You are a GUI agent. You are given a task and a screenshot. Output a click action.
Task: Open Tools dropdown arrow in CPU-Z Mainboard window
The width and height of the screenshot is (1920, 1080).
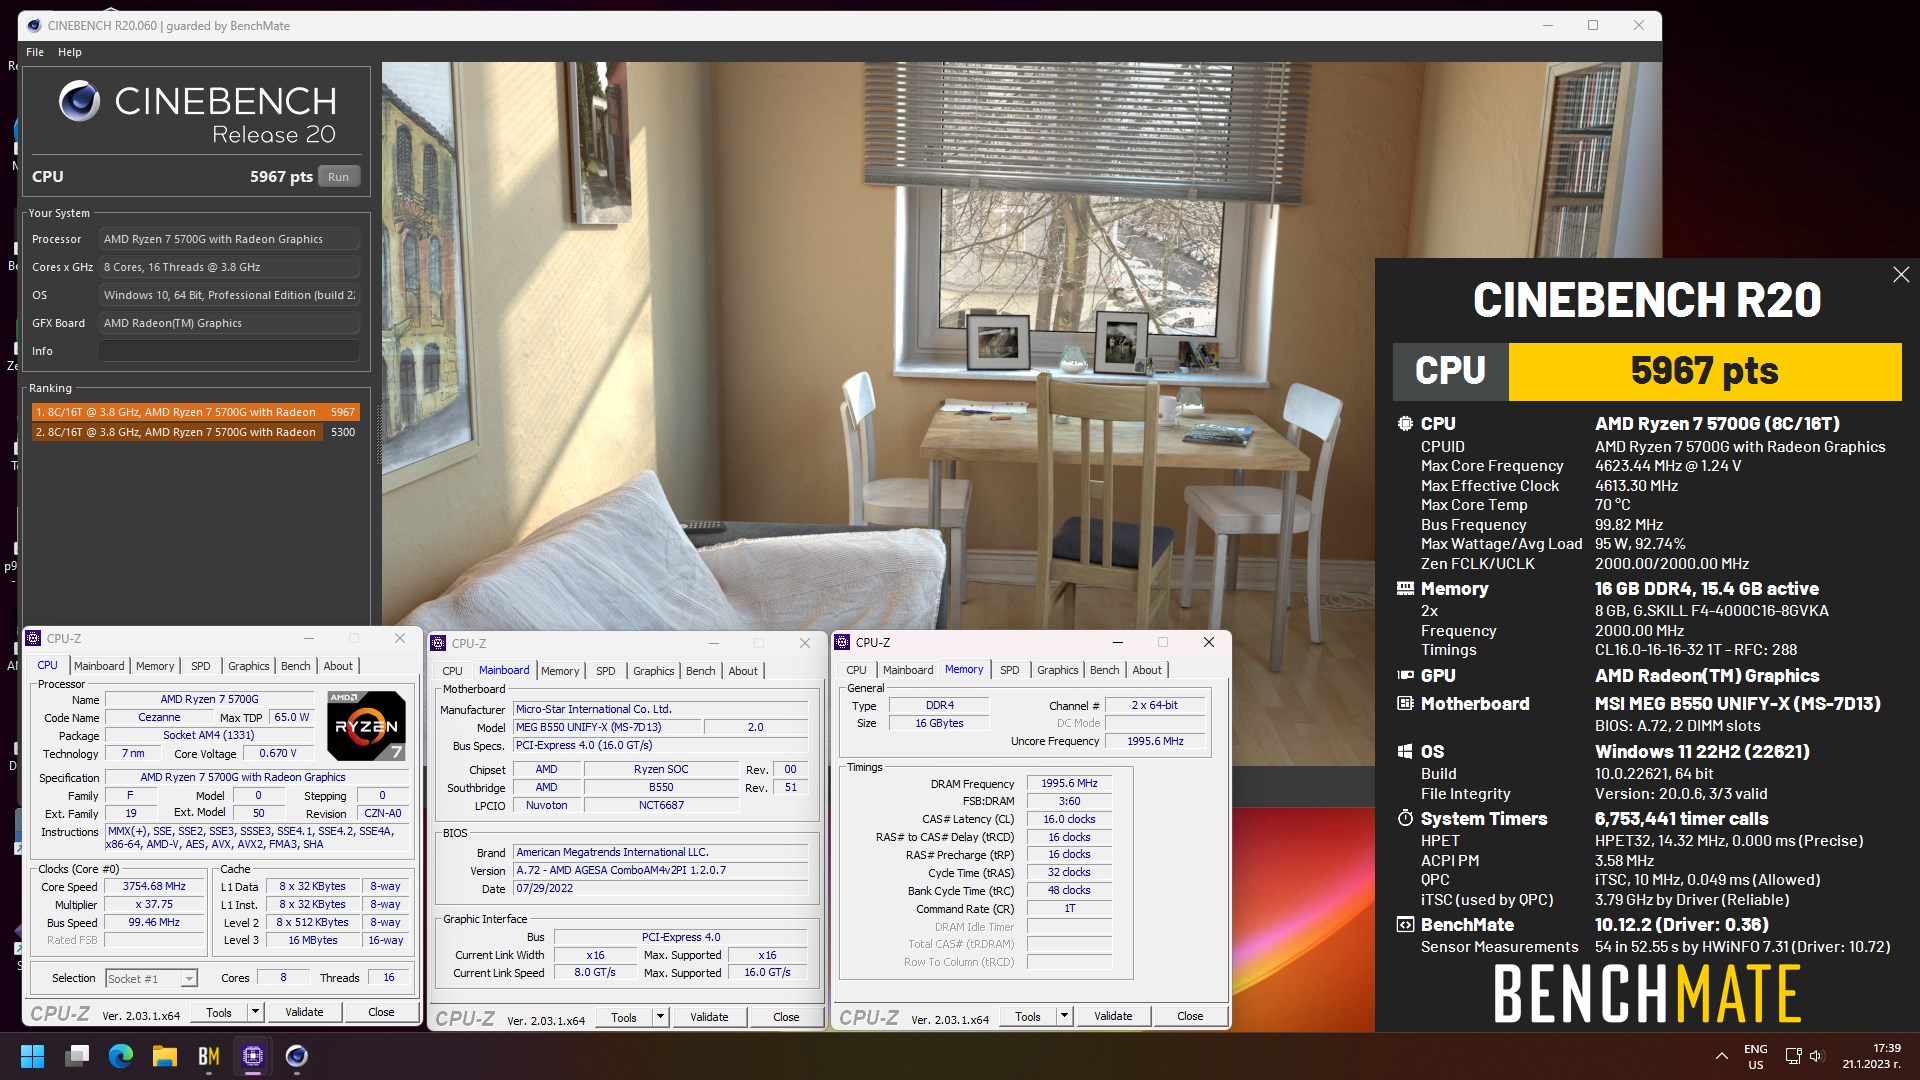(660, 1017)
